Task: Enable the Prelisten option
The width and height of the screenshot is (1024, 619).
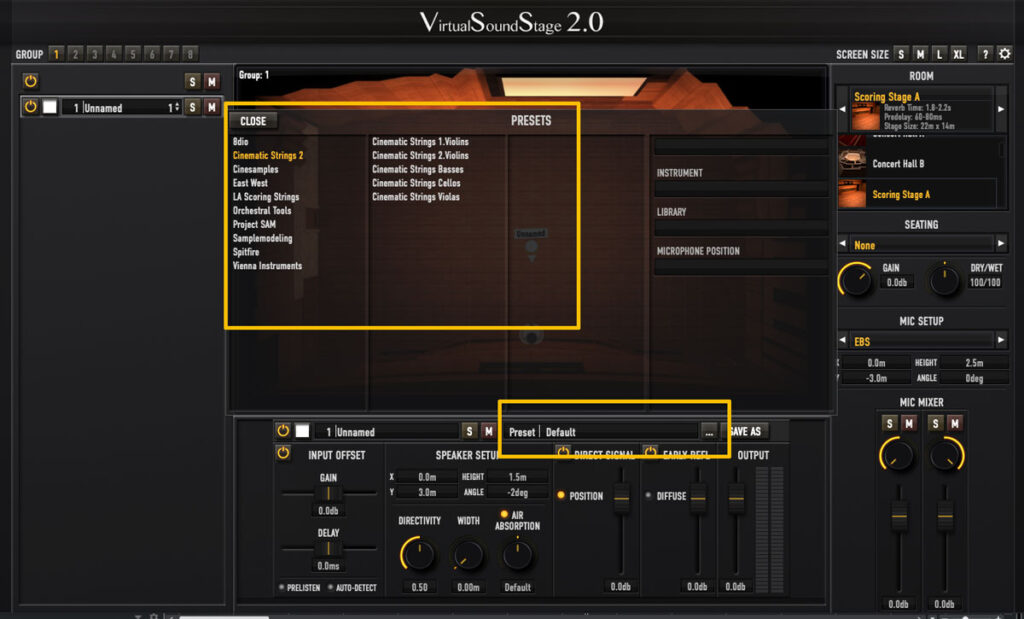Action: pyautogui.click(x=282, y=587)
